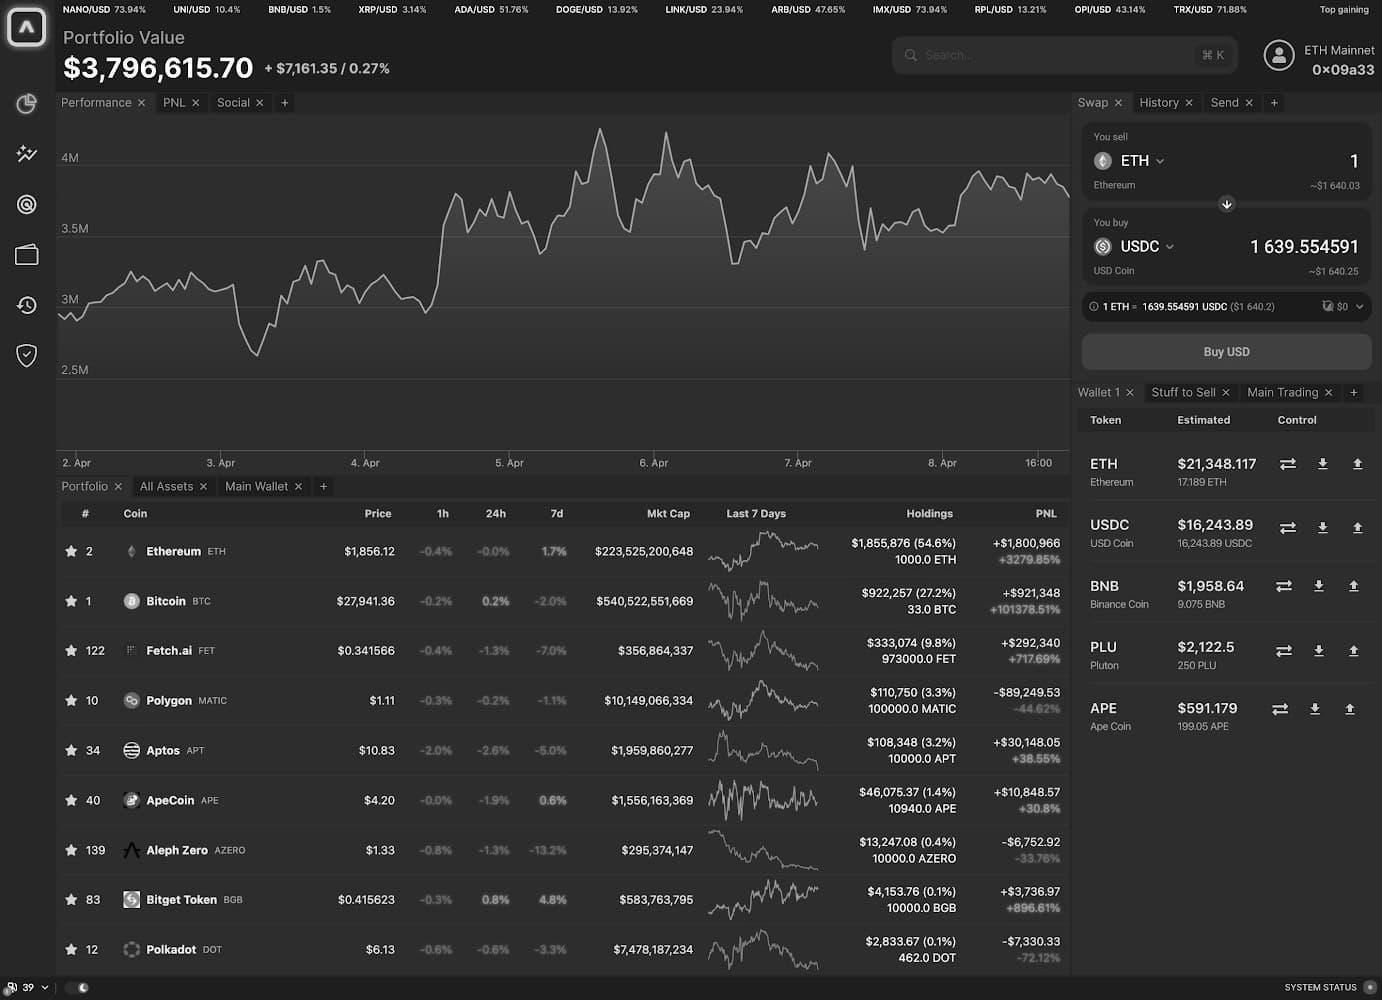The height and width of the screenshot is (1000, 1382).
Task: Open the history clock sidebar icon
Action: tap(27, 305)
